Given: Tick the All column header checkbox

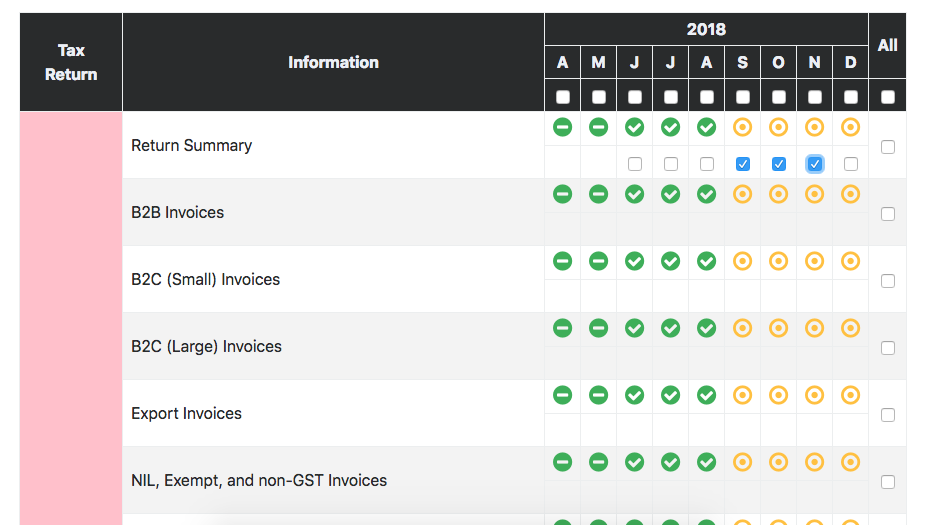Looking at the screenshot, I should (x=888, y=97).
